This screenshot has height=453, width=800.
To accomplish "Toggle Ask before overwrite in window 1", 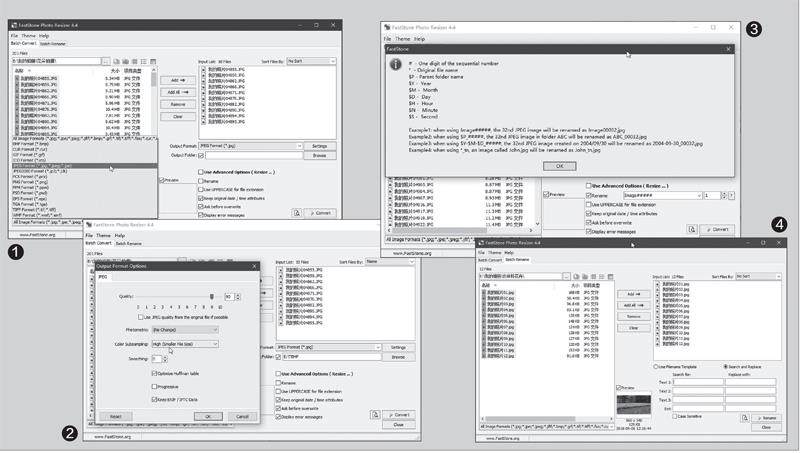I will 201,207.
